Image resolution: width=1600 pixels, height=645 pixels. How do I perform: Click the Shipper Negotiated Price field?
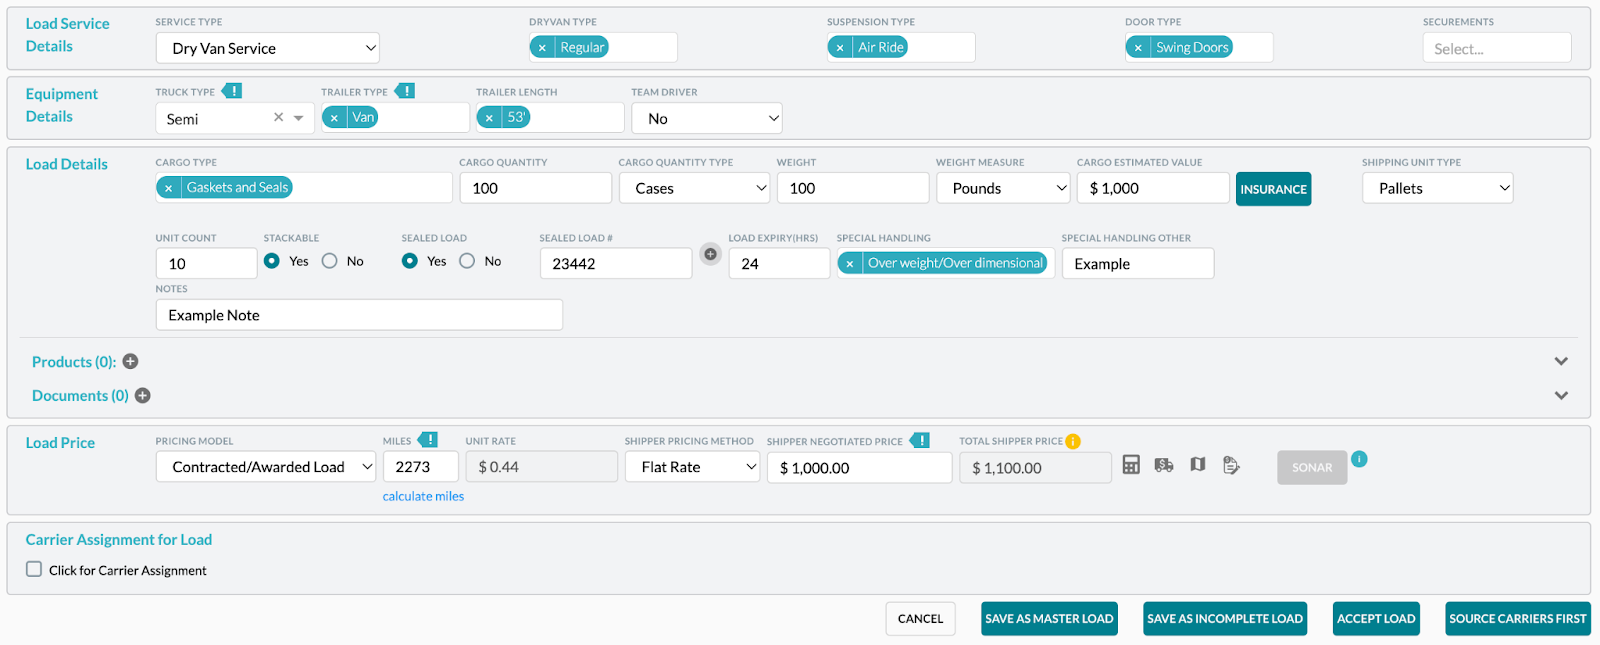point(860,467)
